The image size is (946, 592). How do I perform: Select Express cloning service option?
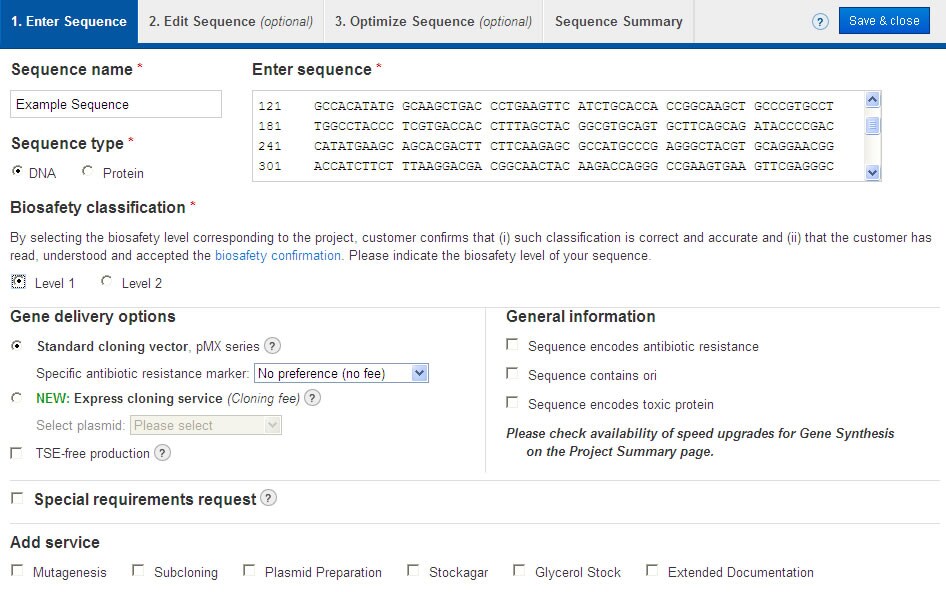16,398
